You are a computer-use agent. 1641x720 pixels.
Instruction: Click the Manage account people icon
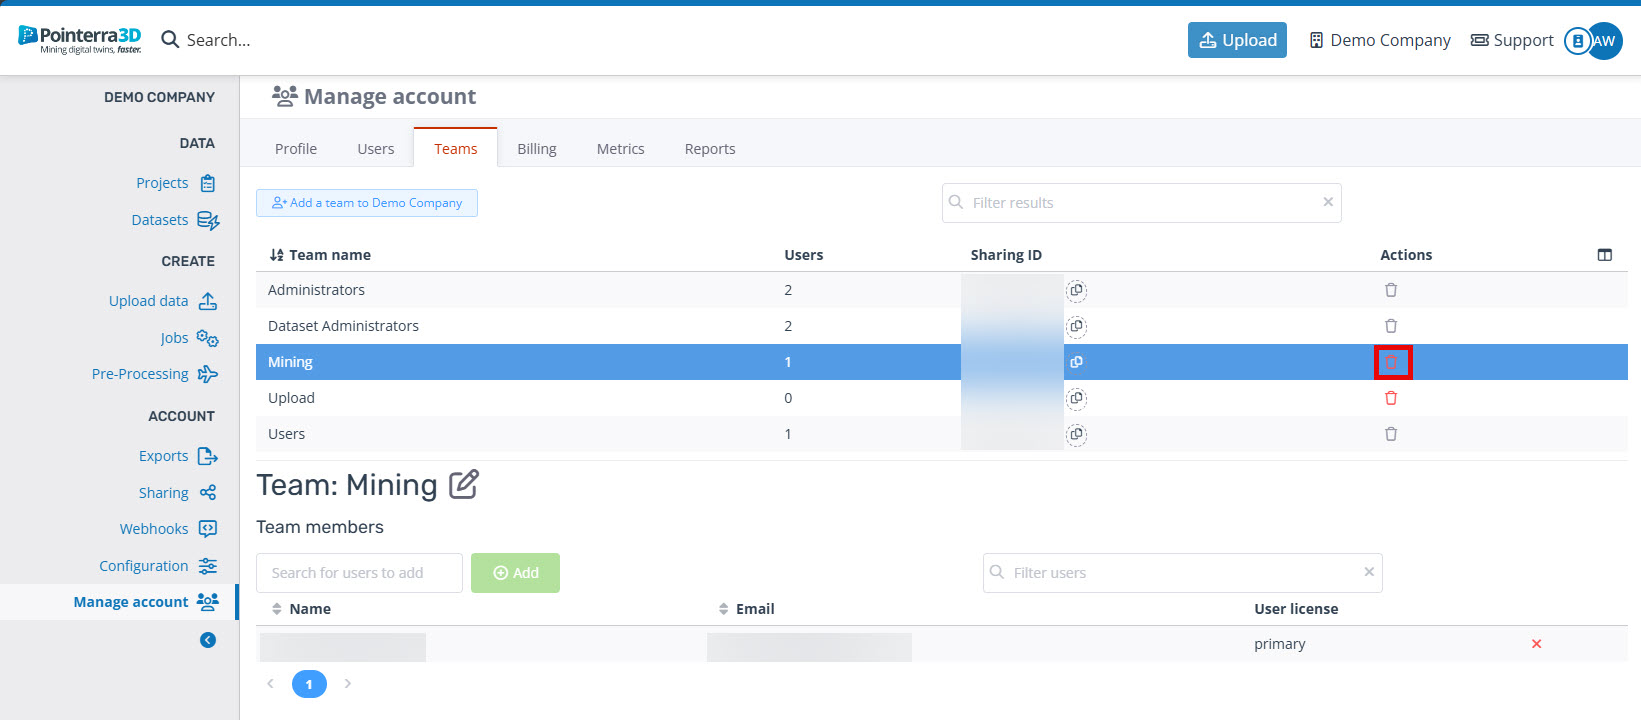coord(208,602)
